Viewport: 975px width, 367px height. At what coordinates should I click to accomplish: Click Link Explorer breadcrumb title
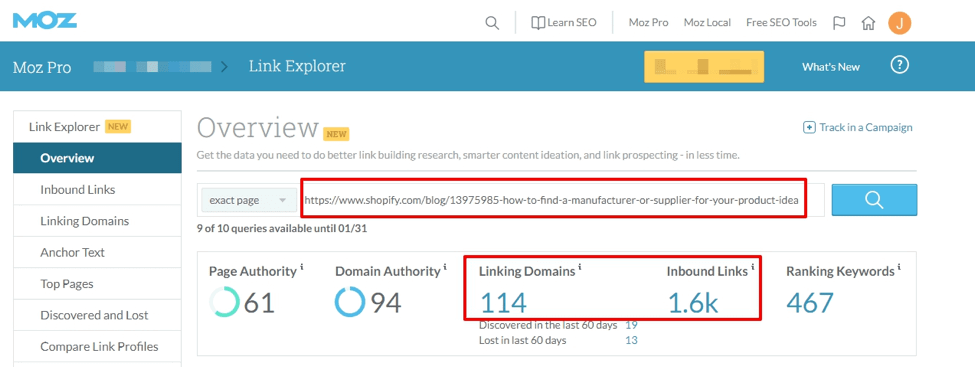(x=297, y=66)
